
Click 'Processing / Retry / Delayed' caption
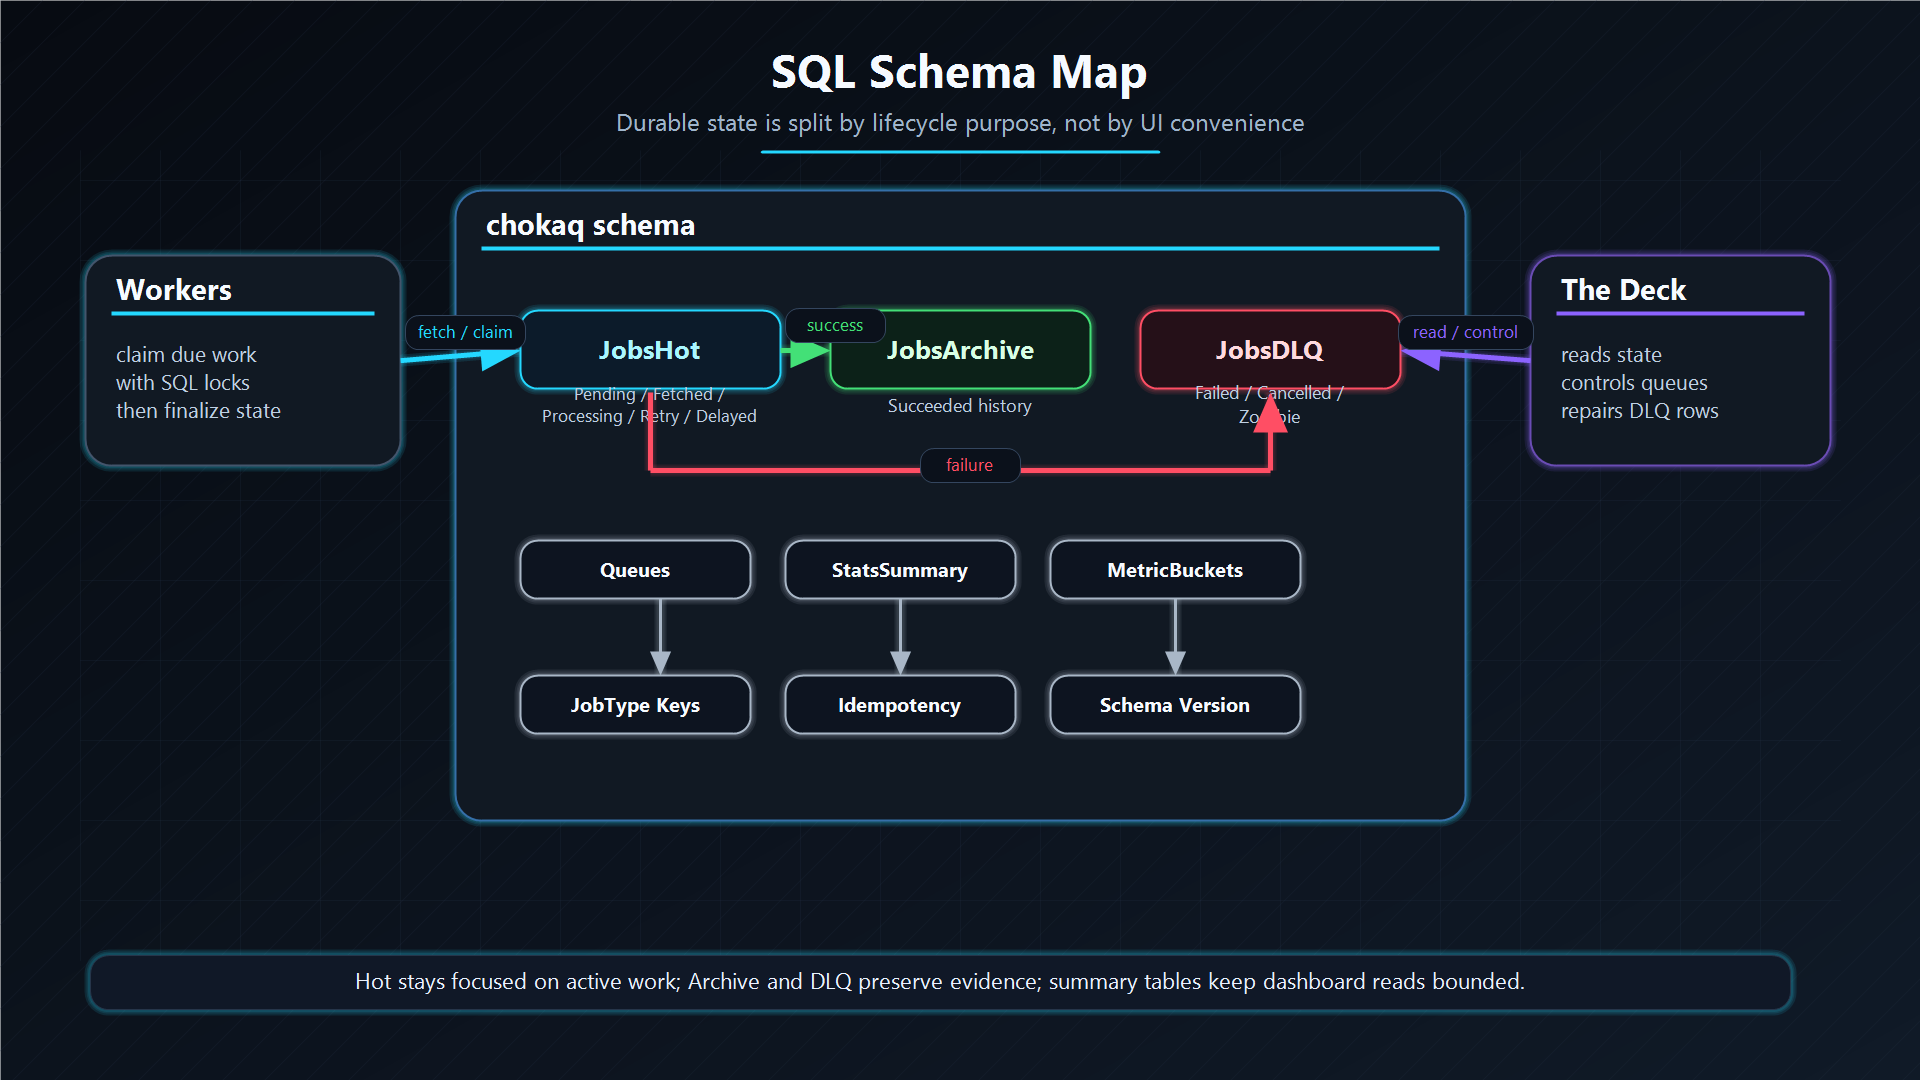point(649,416)
